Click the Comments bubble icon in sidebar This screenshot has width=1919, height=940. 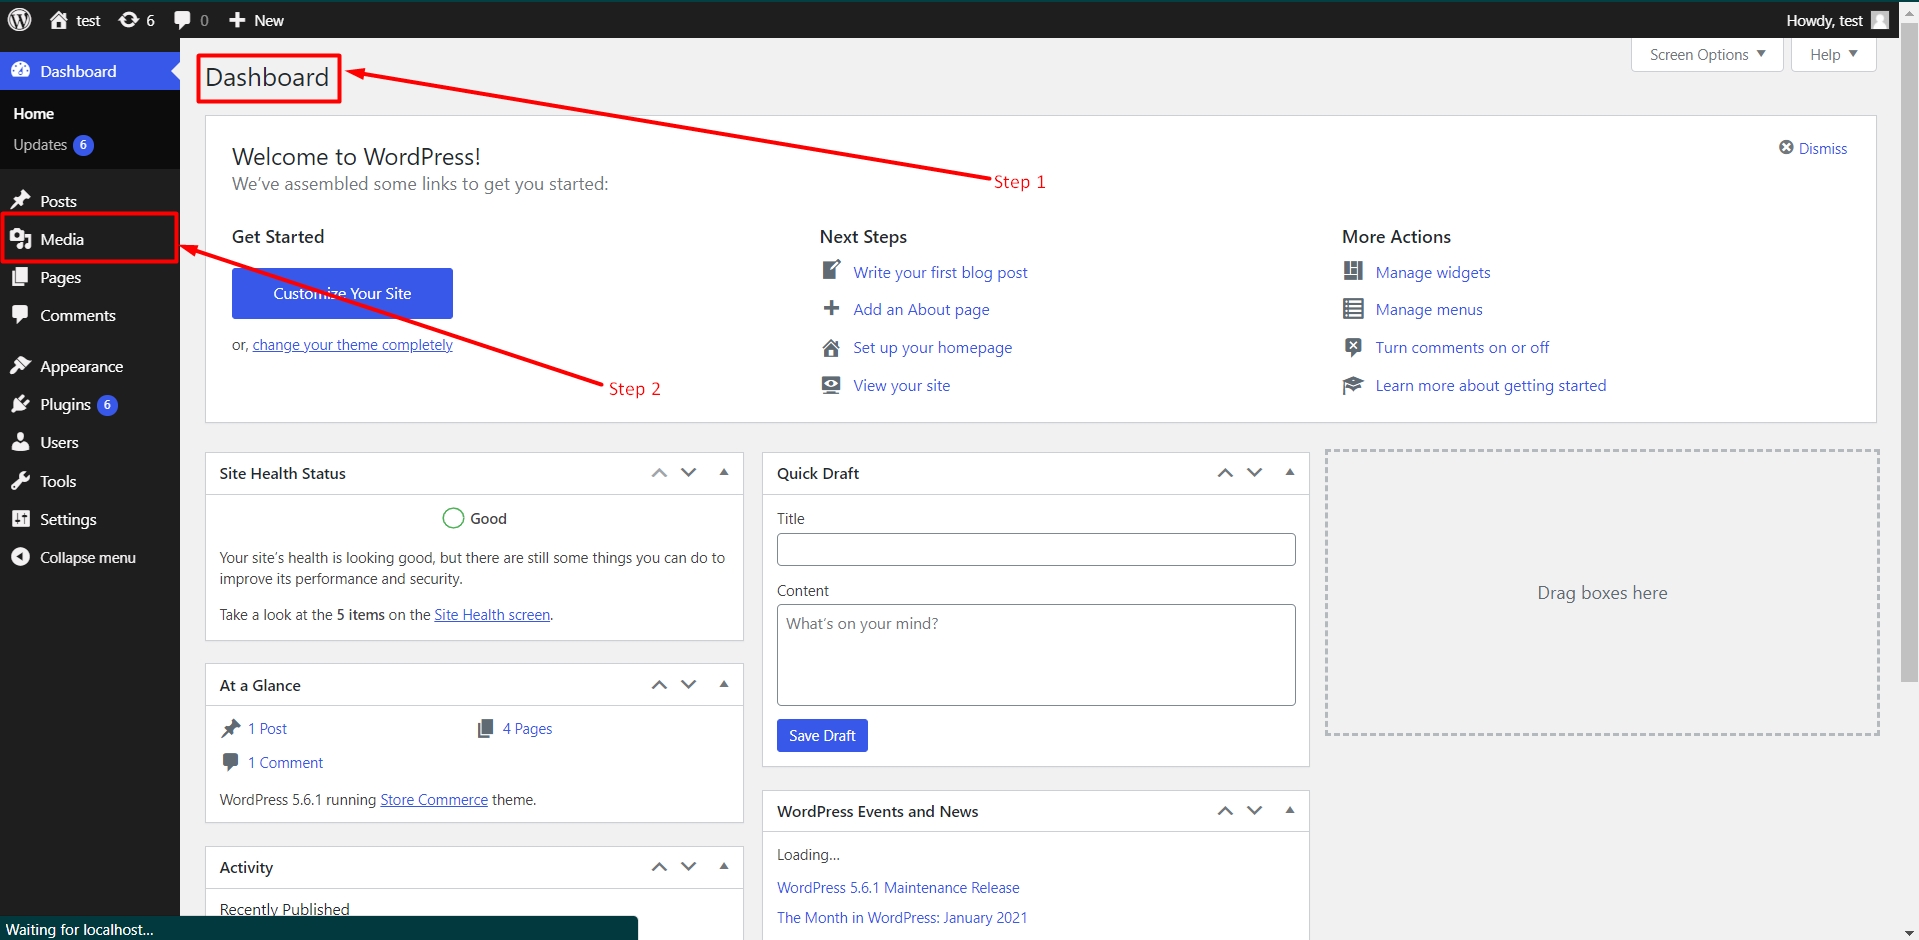20,314
